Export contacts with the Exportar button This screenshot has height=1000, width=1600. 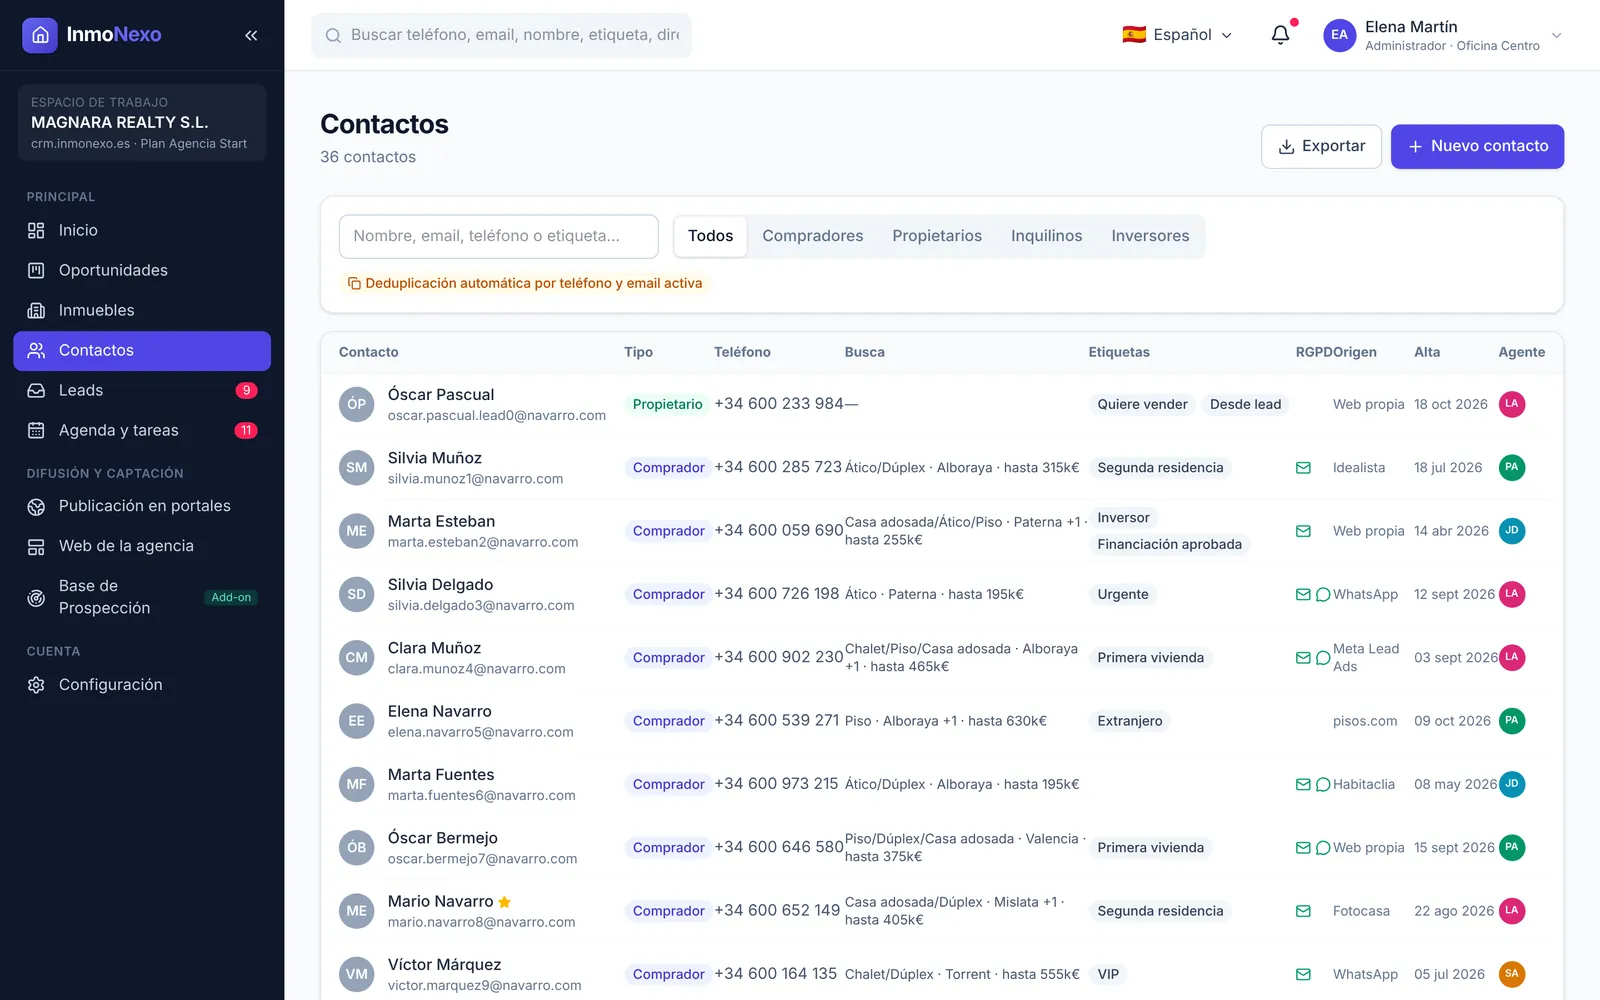pos(1321,146)
